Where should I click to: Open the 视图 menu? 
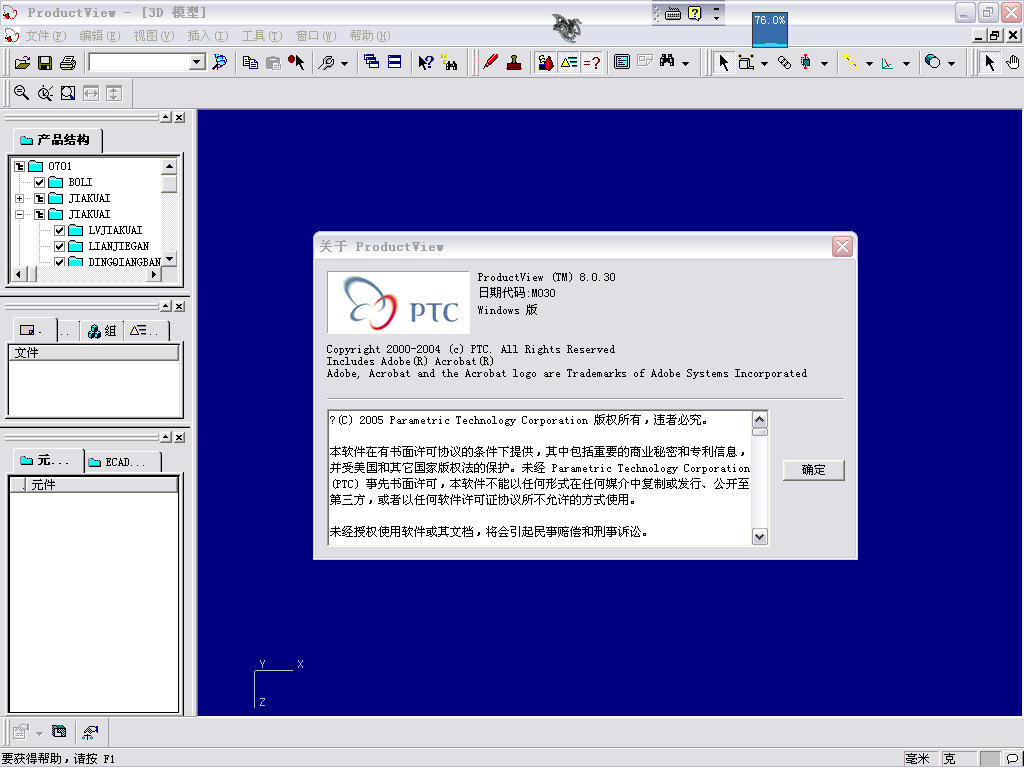click(153, 36)
